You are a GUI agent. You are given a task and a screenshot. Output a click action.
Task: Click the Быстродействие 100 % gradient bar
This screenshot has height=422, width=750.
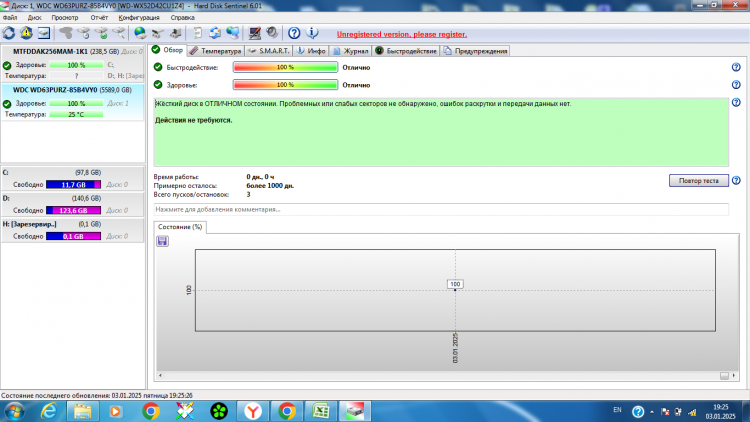point(285,67)
